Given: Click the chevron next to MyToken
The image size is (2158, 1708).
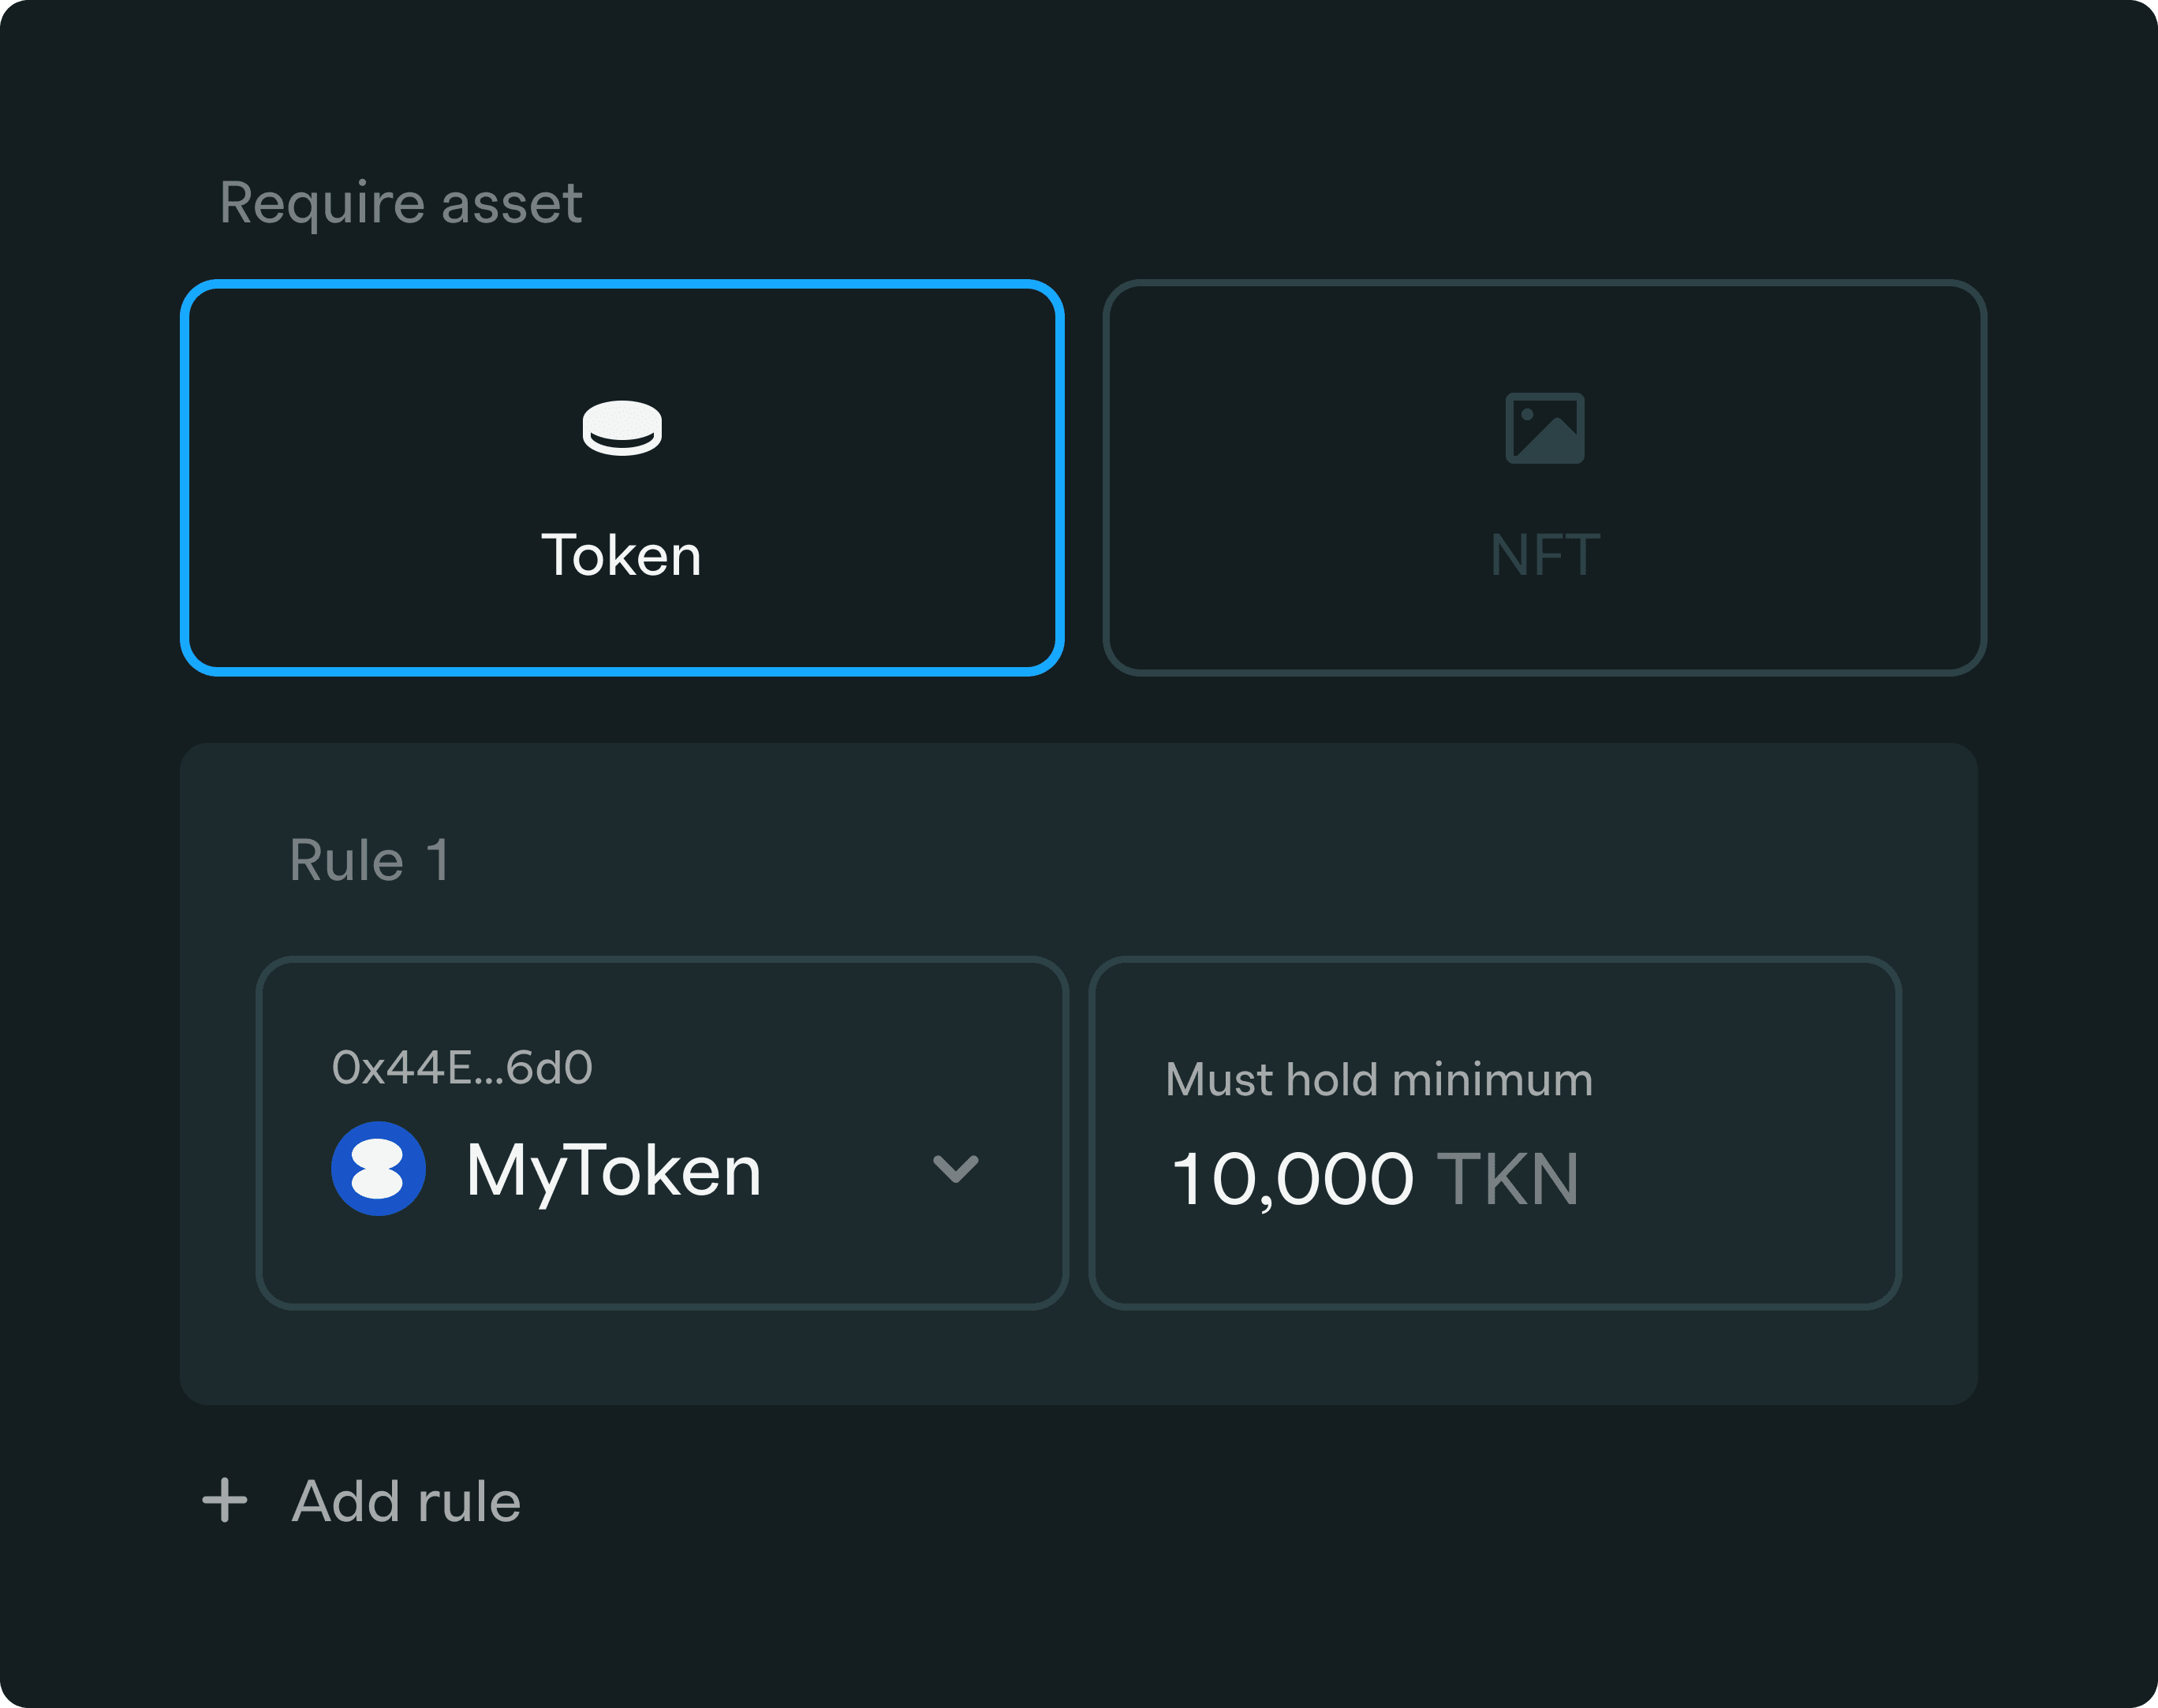Looking at the screenshot, I should (956, 1170).
